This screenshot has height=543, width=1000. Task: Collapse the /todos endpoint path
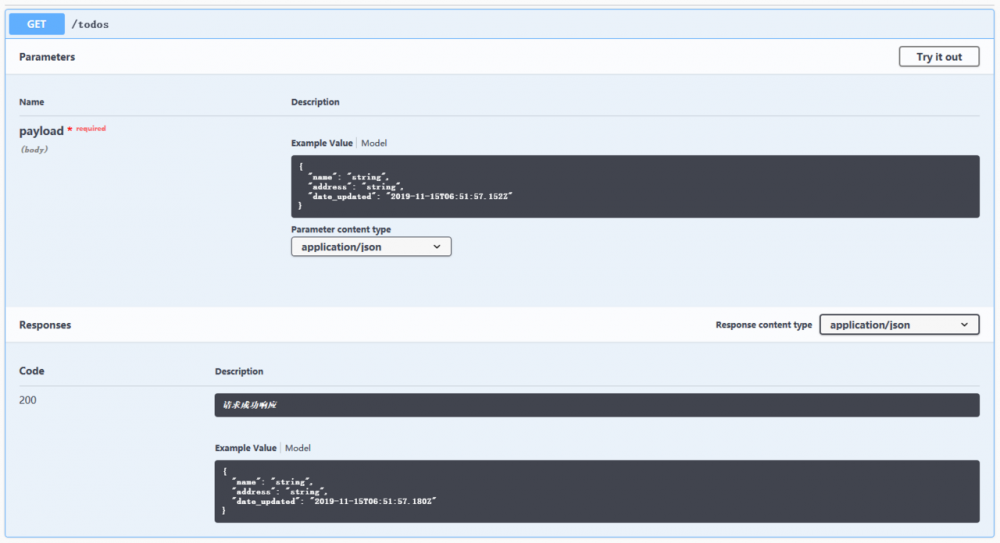click(x=90, y=24)
